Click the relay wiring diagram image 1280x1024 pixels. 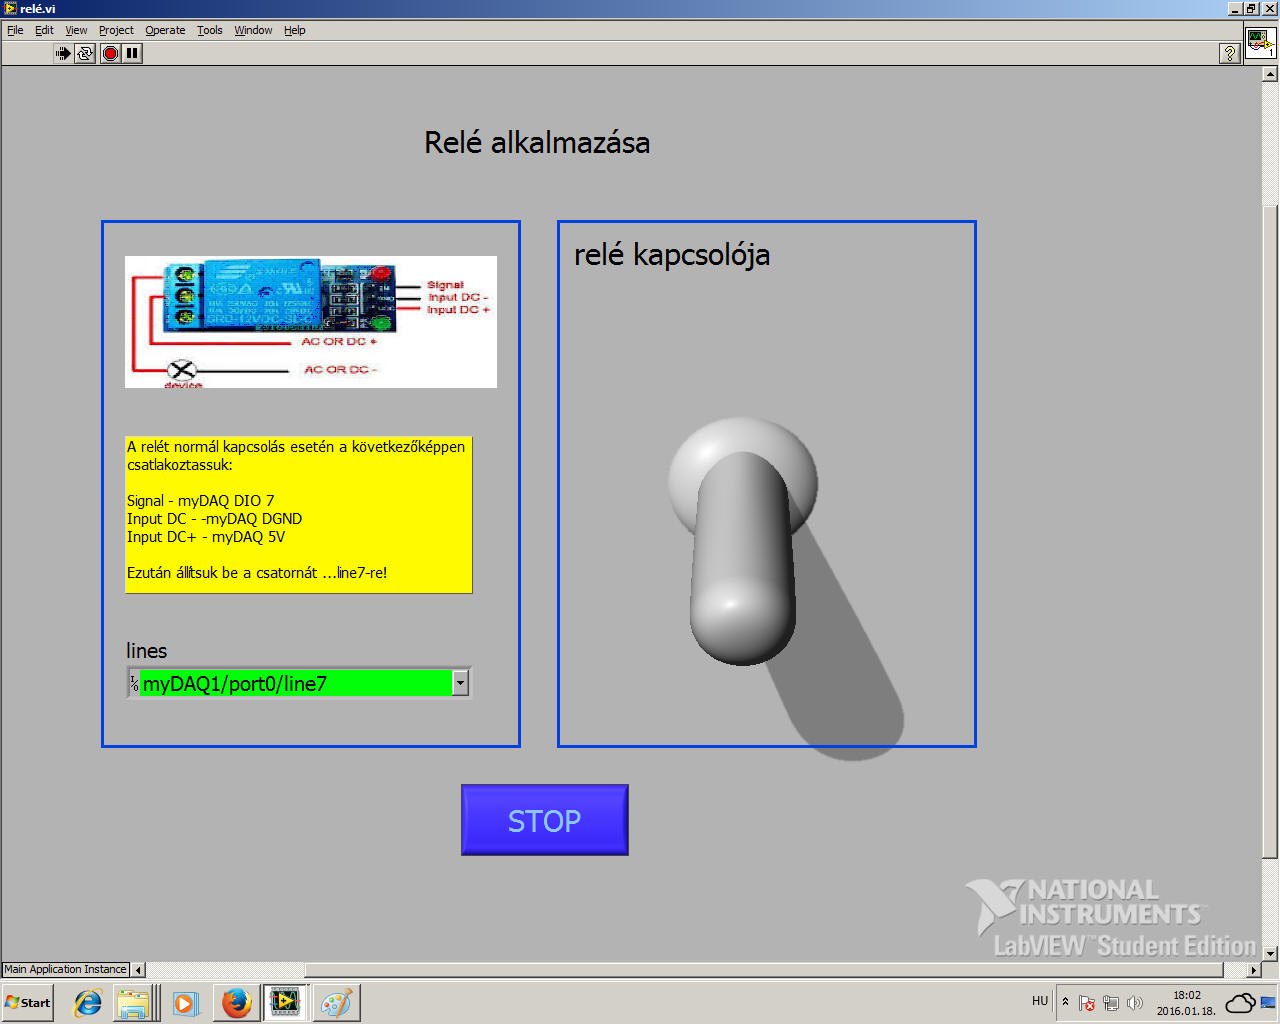(x=310, y=322)
